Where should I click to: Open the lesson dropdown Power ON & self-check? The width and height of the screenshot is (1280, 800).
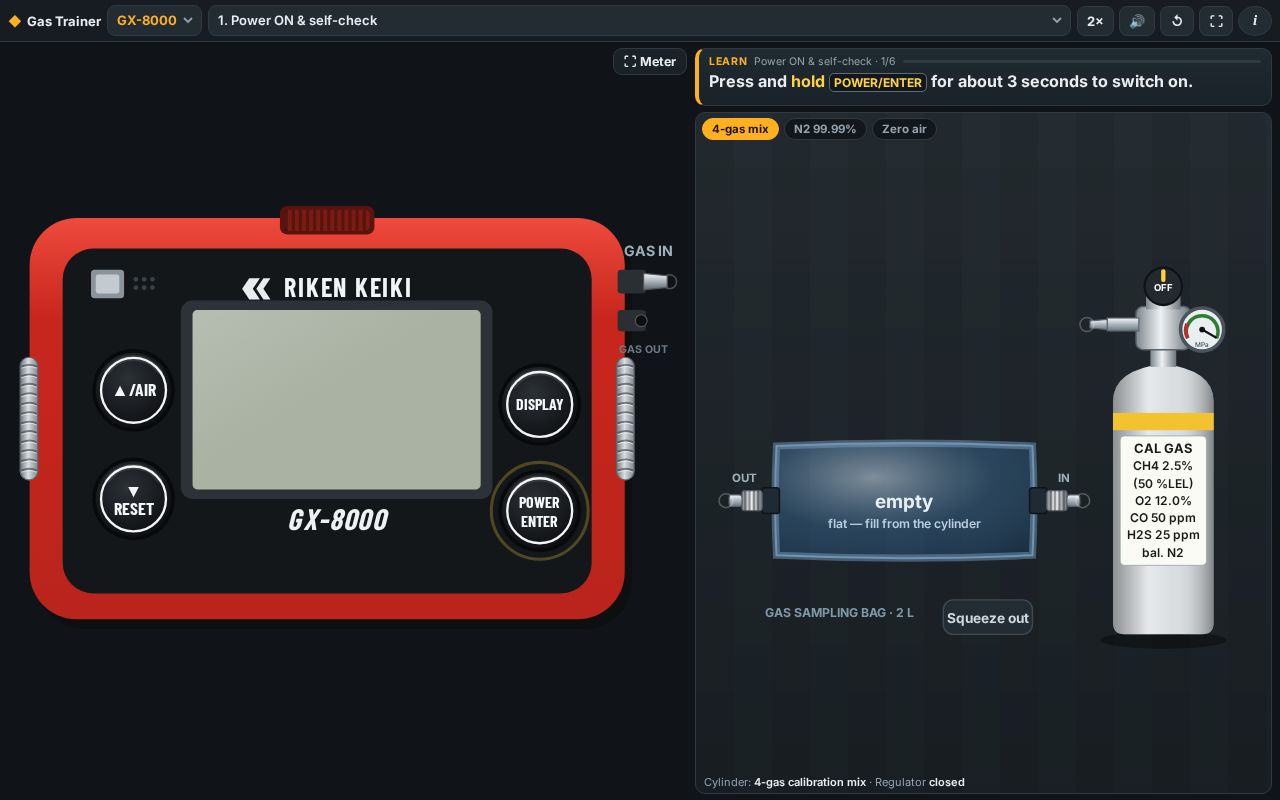click(640, 20)
